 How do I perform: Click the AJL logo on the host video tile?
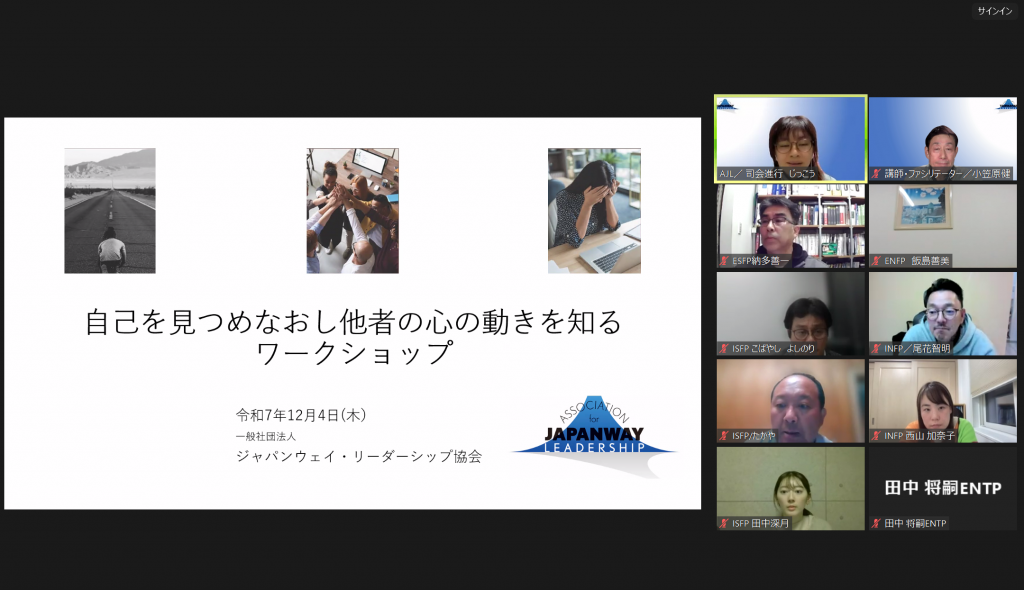726,104
